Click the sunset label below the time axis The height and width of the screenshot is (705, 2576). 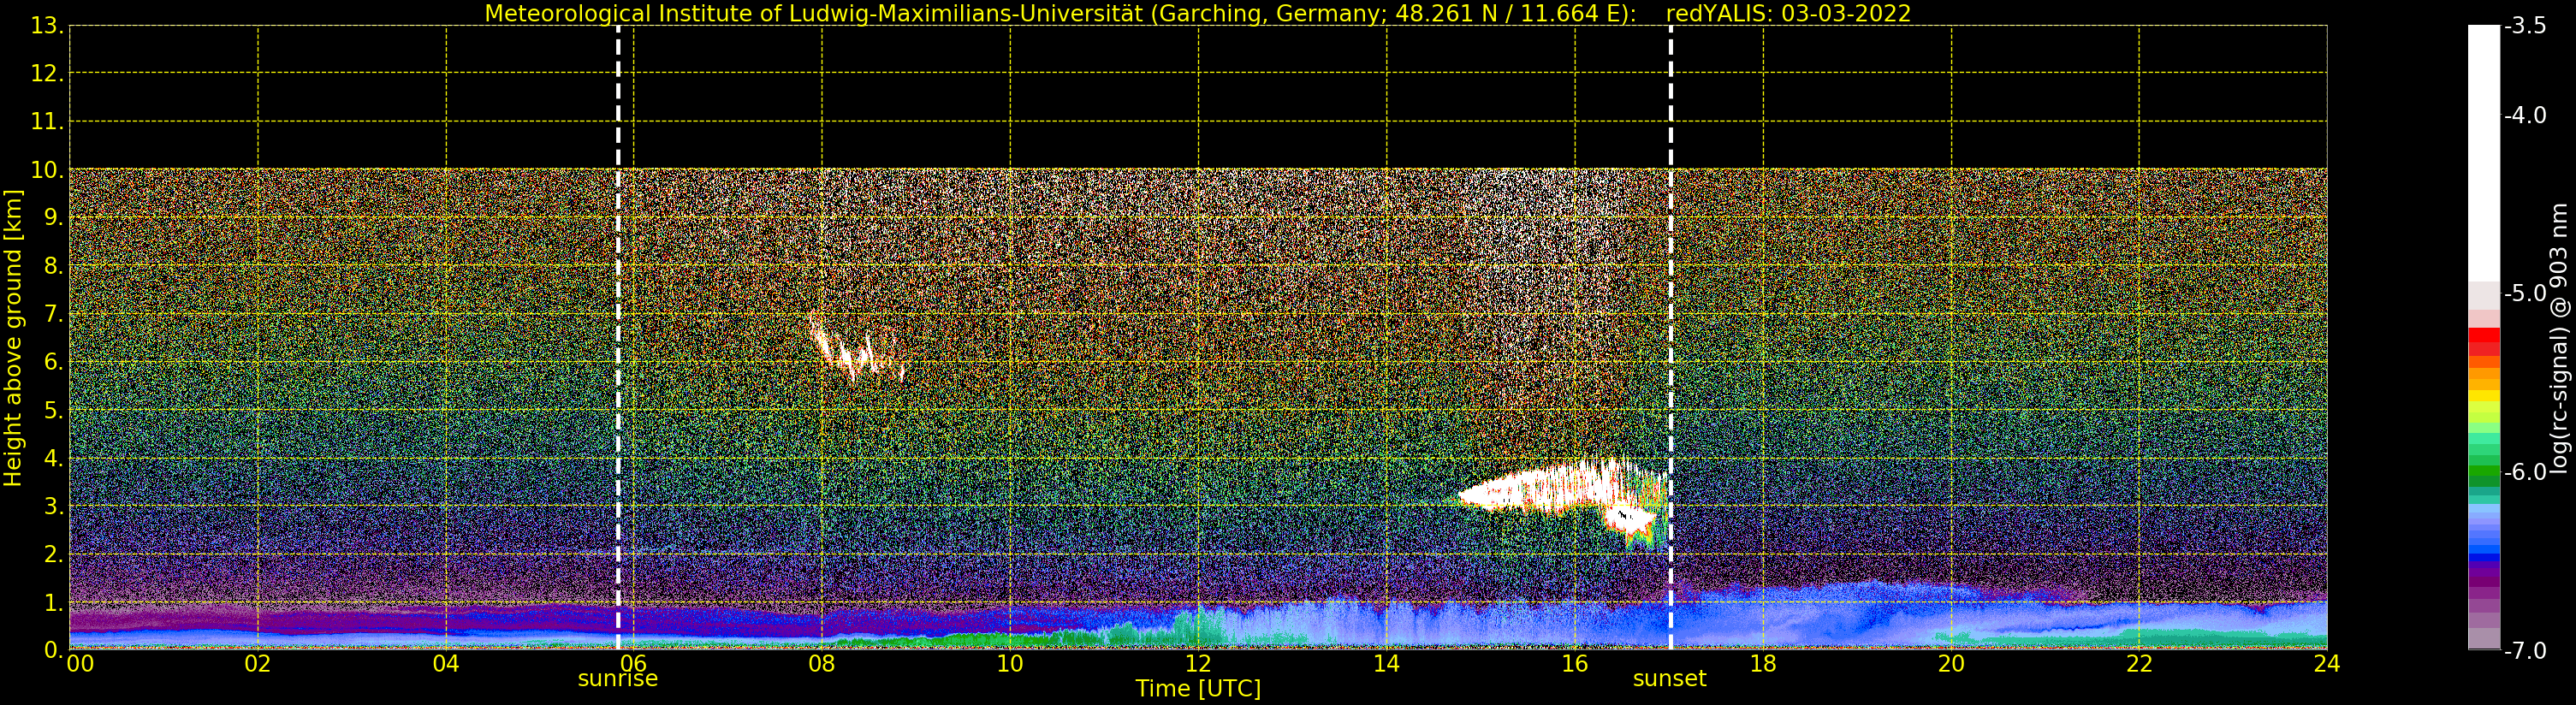[1669, 679]
